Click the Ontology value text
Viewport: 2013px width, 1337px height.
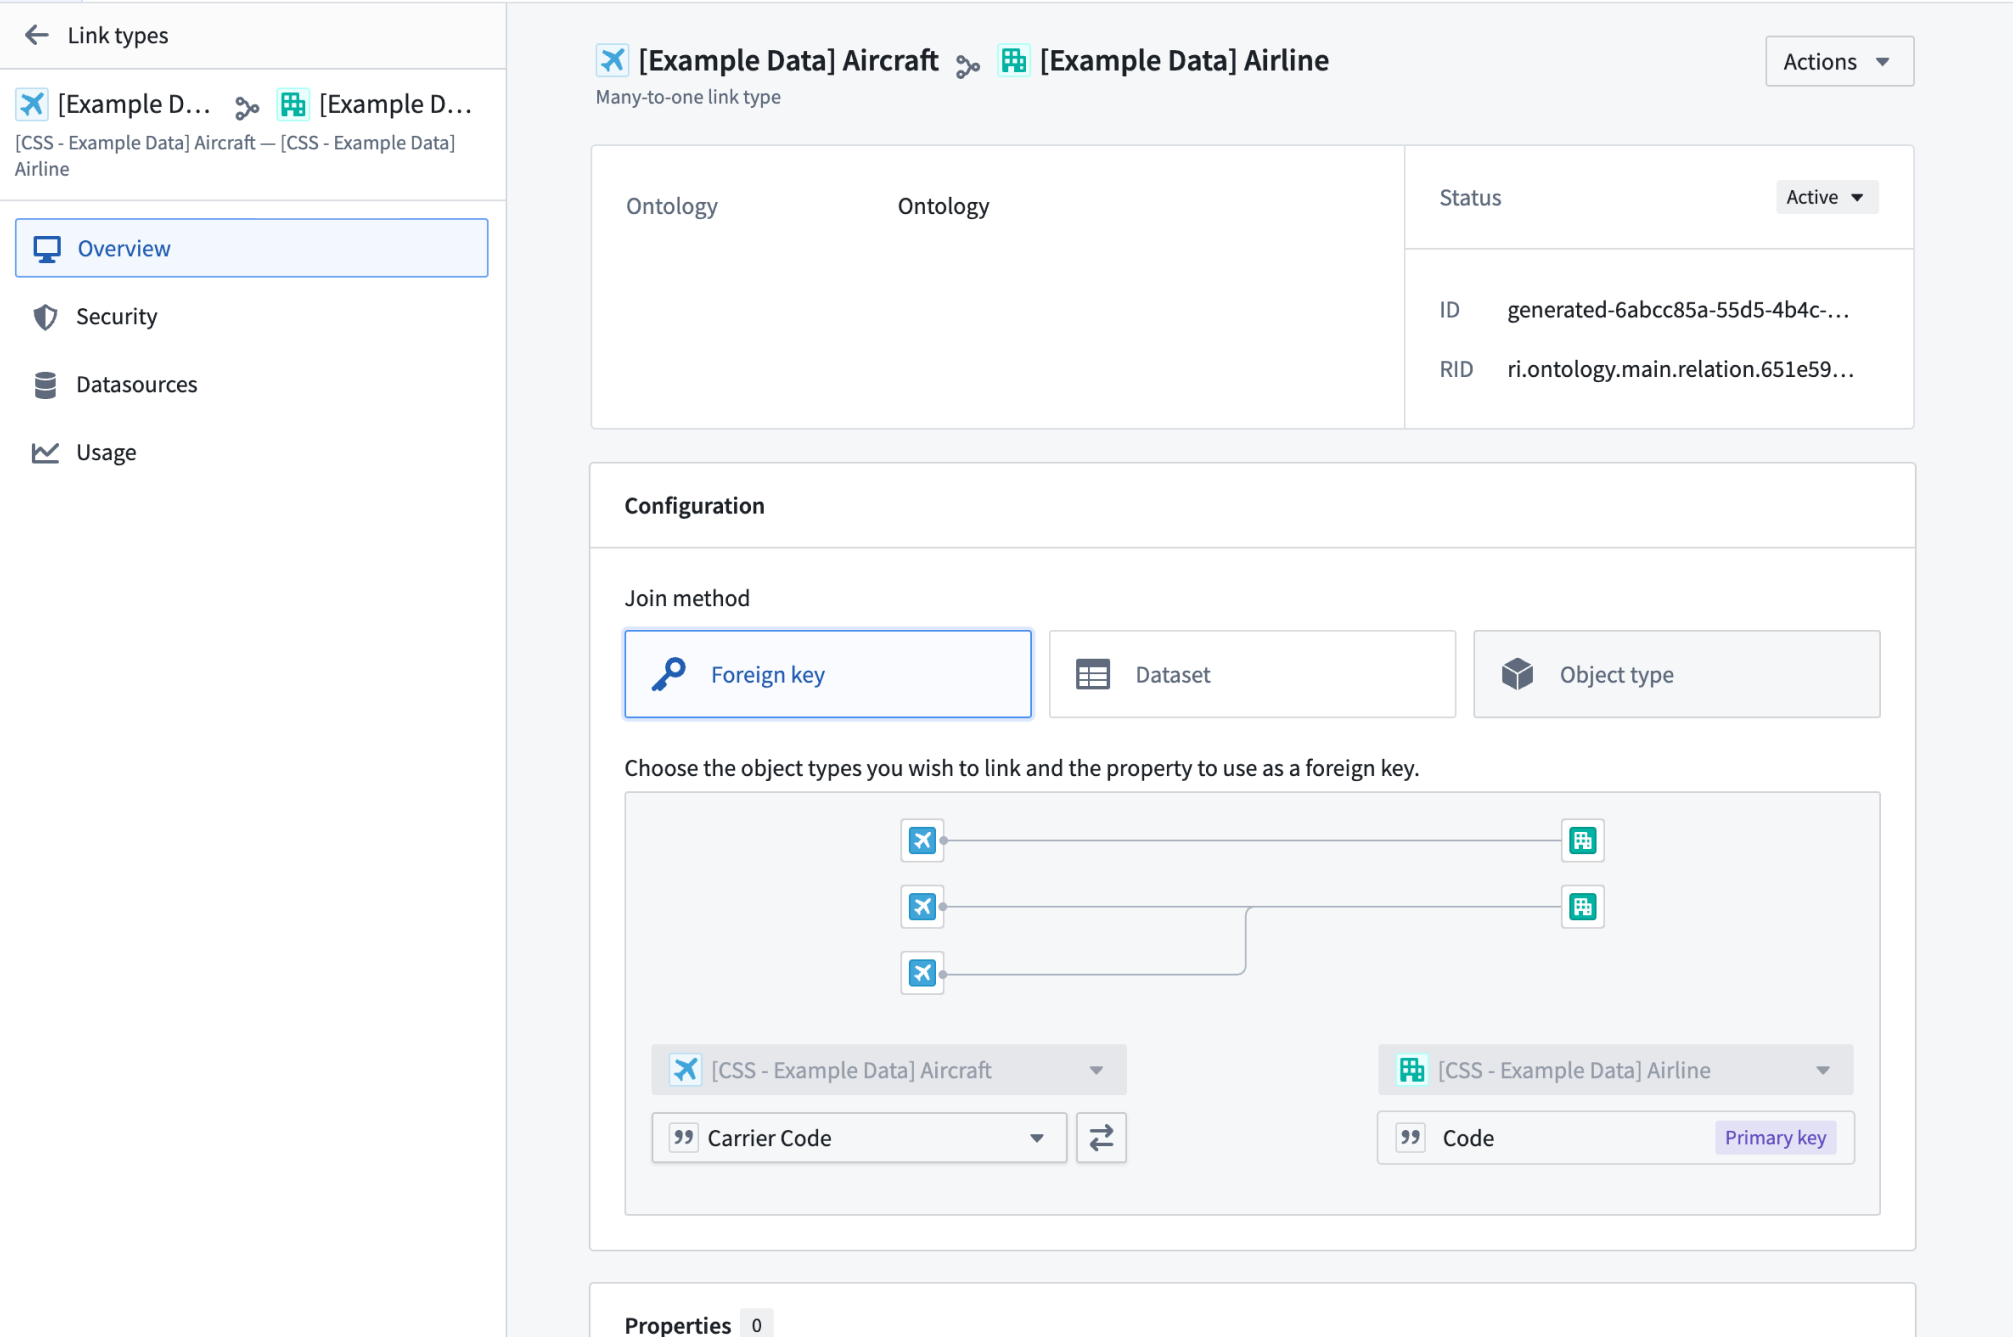click(x=943, y=206)
